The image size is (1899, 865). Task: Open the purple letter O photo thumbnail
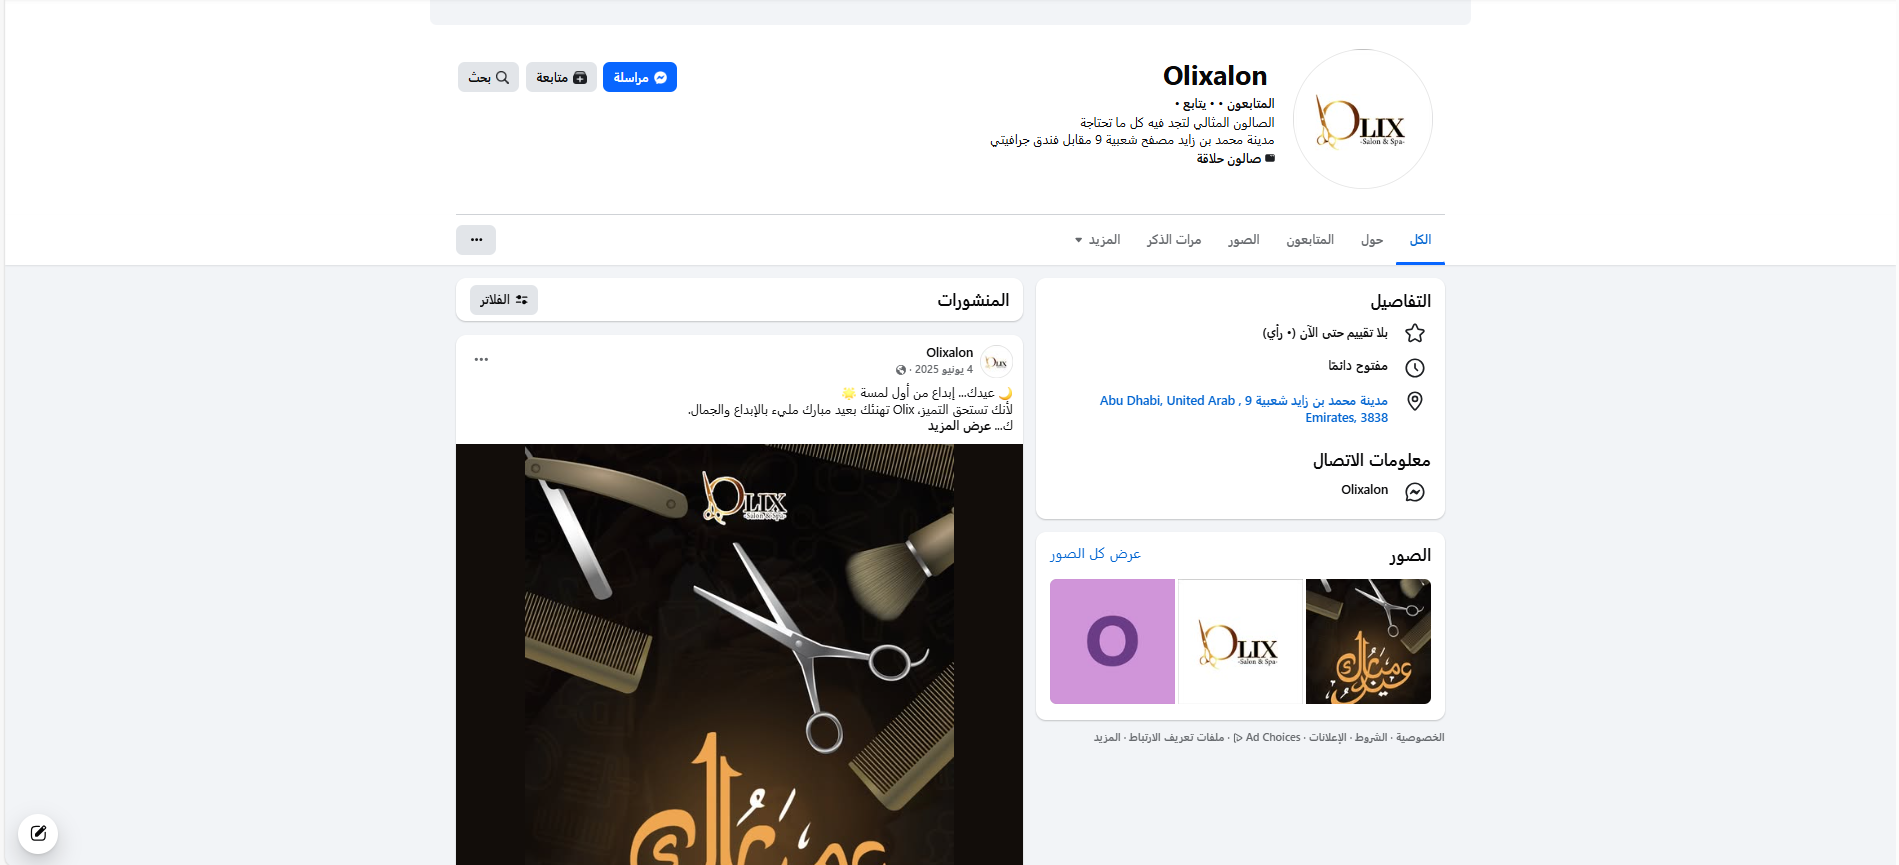click(x=1112, y=641)
